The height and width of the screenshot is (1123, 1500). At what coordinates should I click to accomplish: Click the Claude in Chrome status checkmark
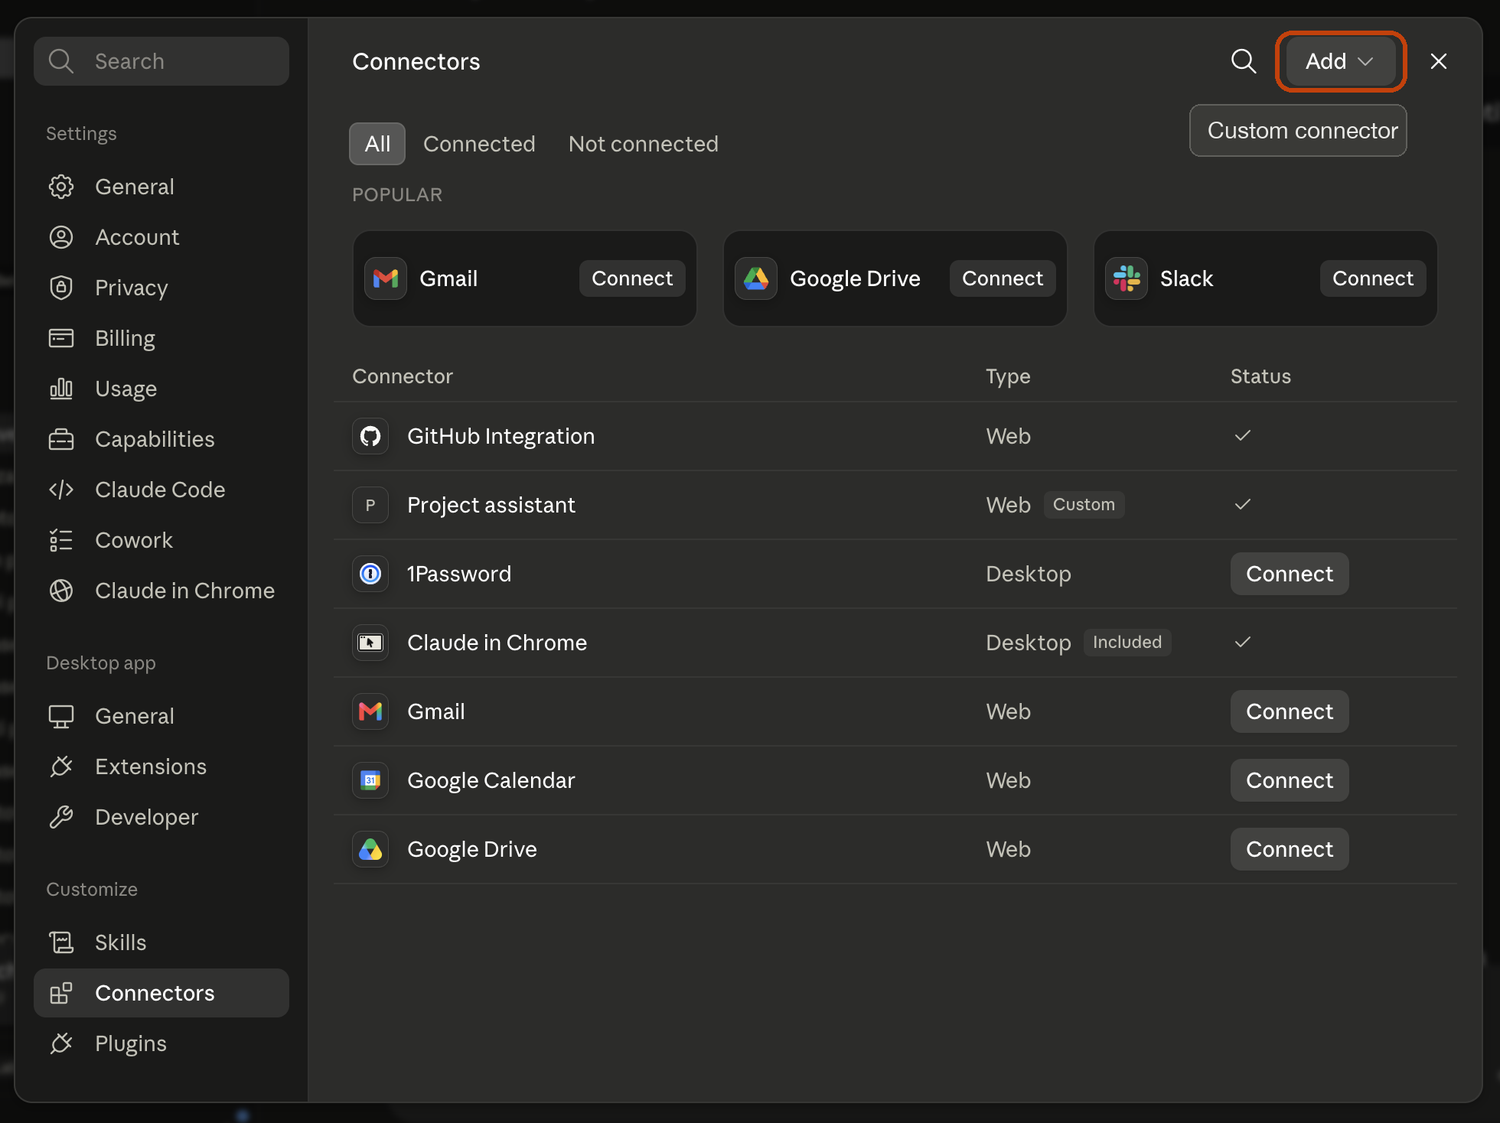point(1242,642)
